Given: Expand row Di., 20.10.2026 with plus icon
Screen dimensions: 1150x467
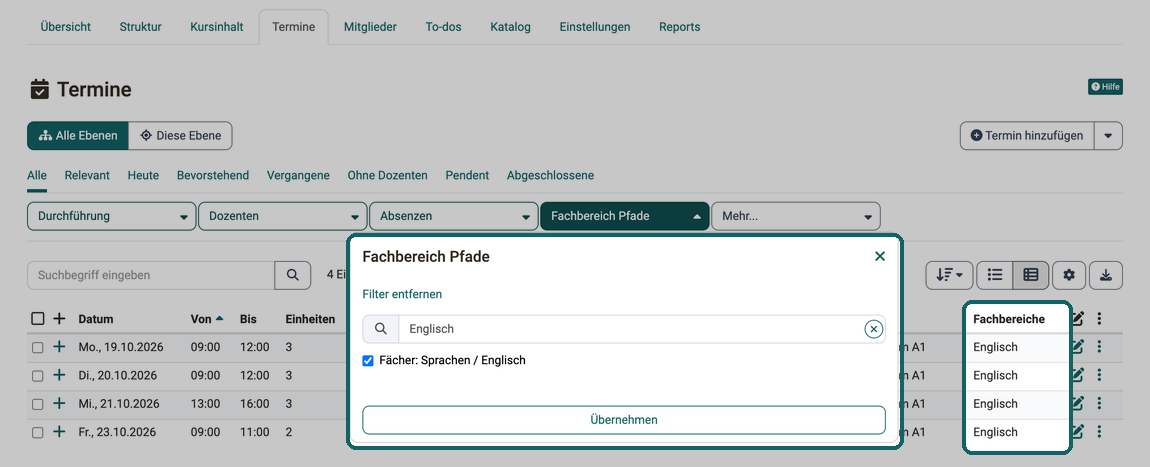Looking at the screenshot, I should [59, 375].
